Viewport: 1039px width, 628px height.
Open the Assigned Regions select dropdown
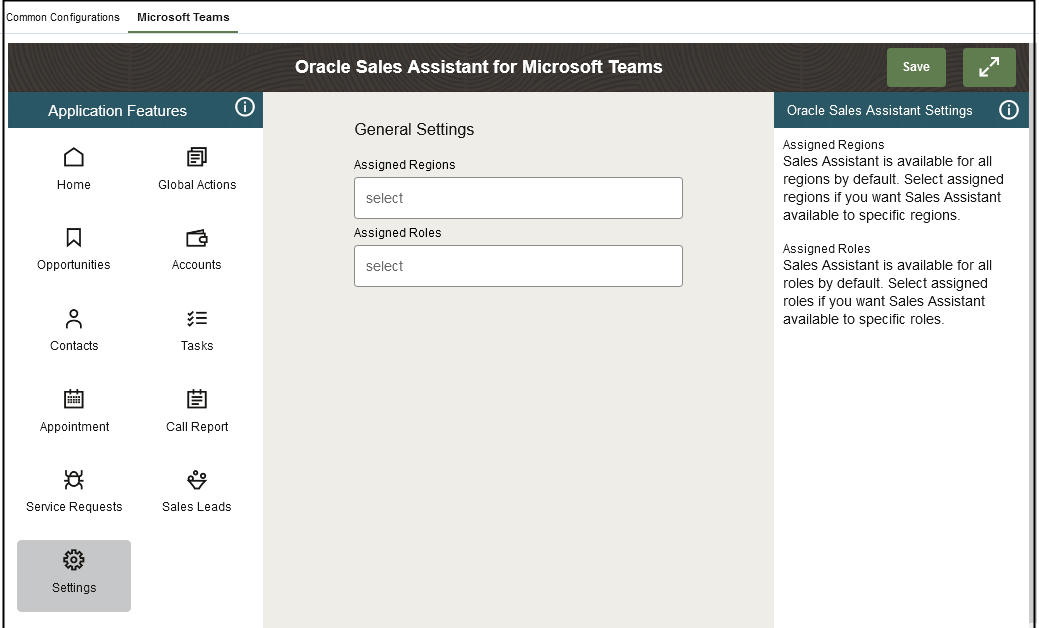pyautogui.click(x=518, y=198)
